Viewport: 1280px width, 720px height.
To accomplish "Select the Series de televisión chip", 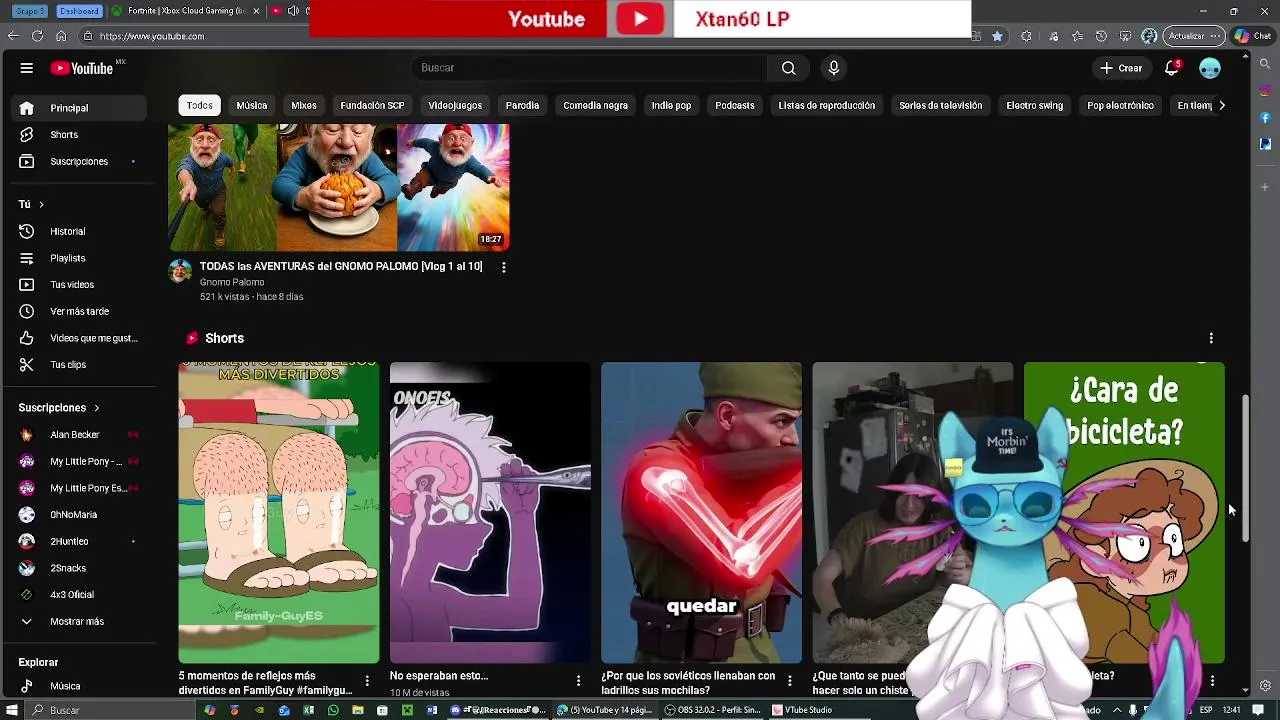I will pyautogui.click(x=940, y=105).
